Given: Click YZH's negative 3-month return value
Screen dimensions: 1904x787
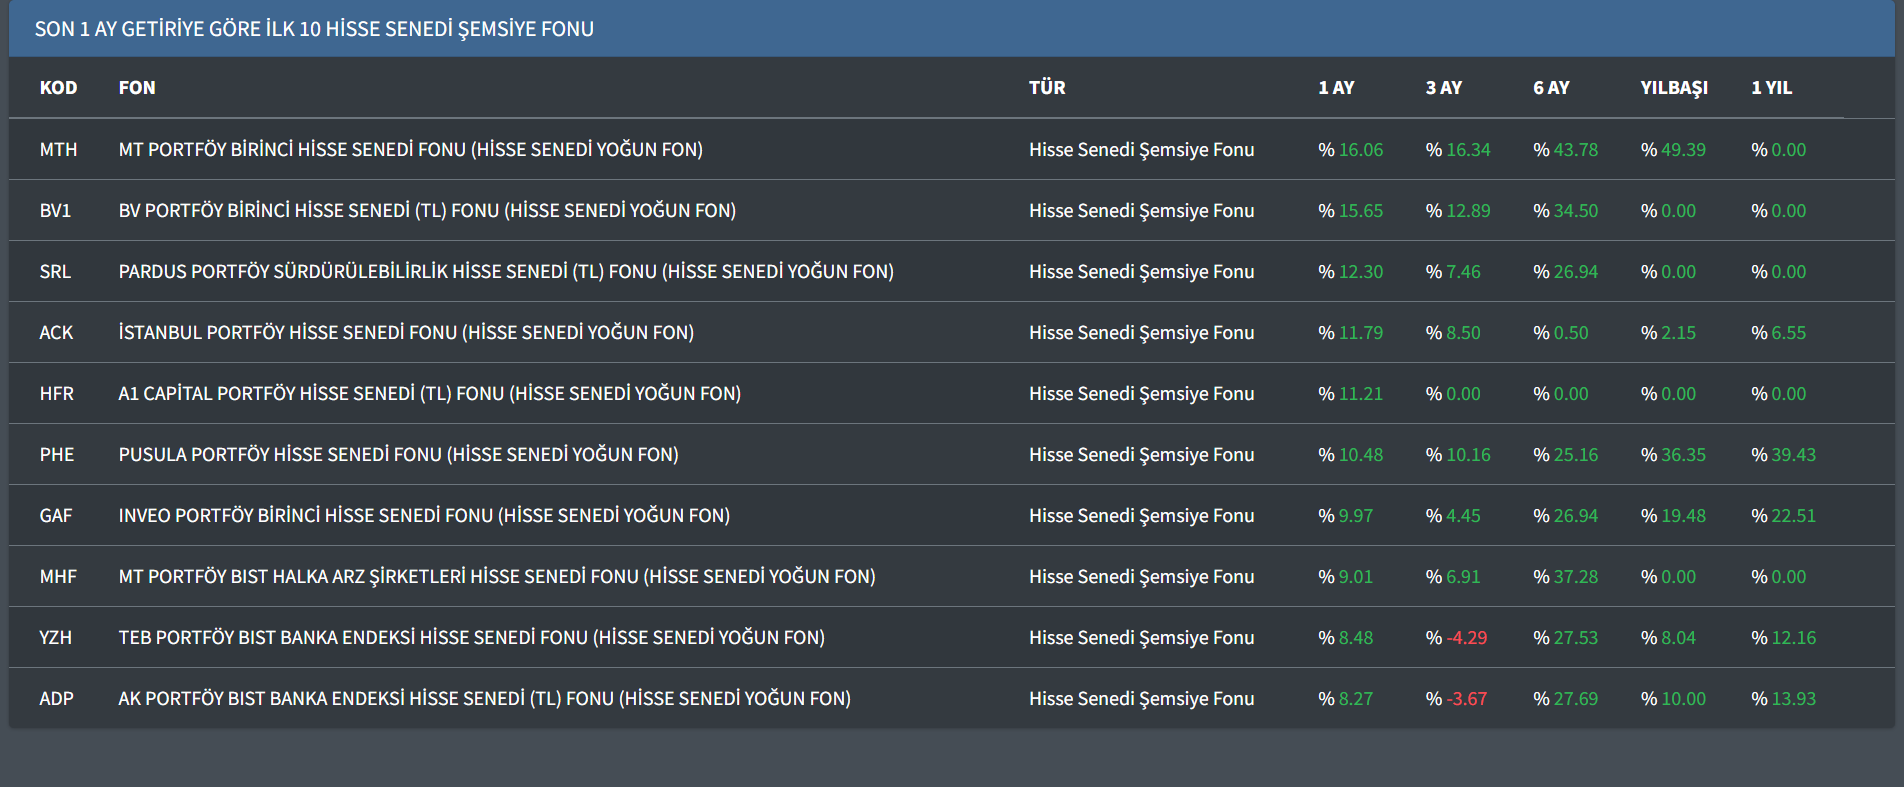Looking at the screenshot, I should tap(1466, 638).
